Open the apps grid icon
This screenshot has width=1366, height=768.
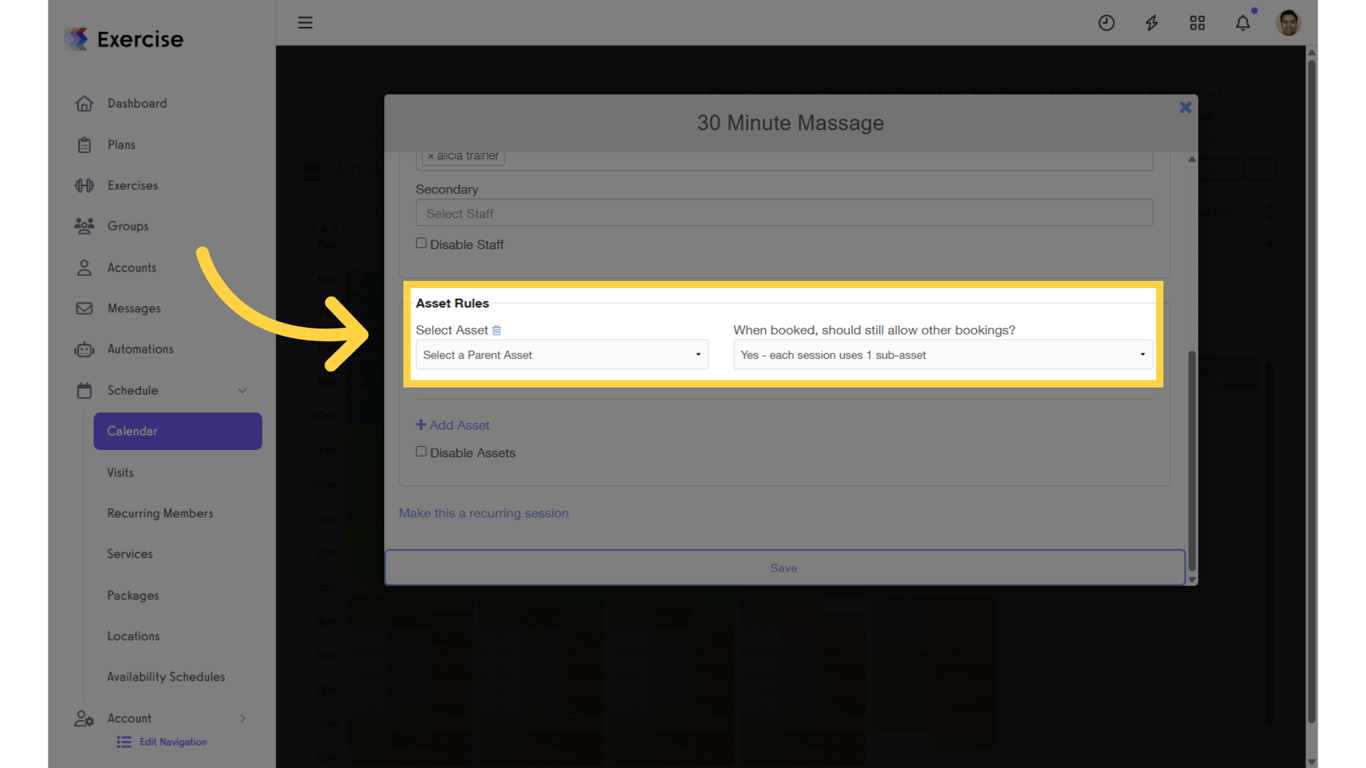(x=1197, y=23)
